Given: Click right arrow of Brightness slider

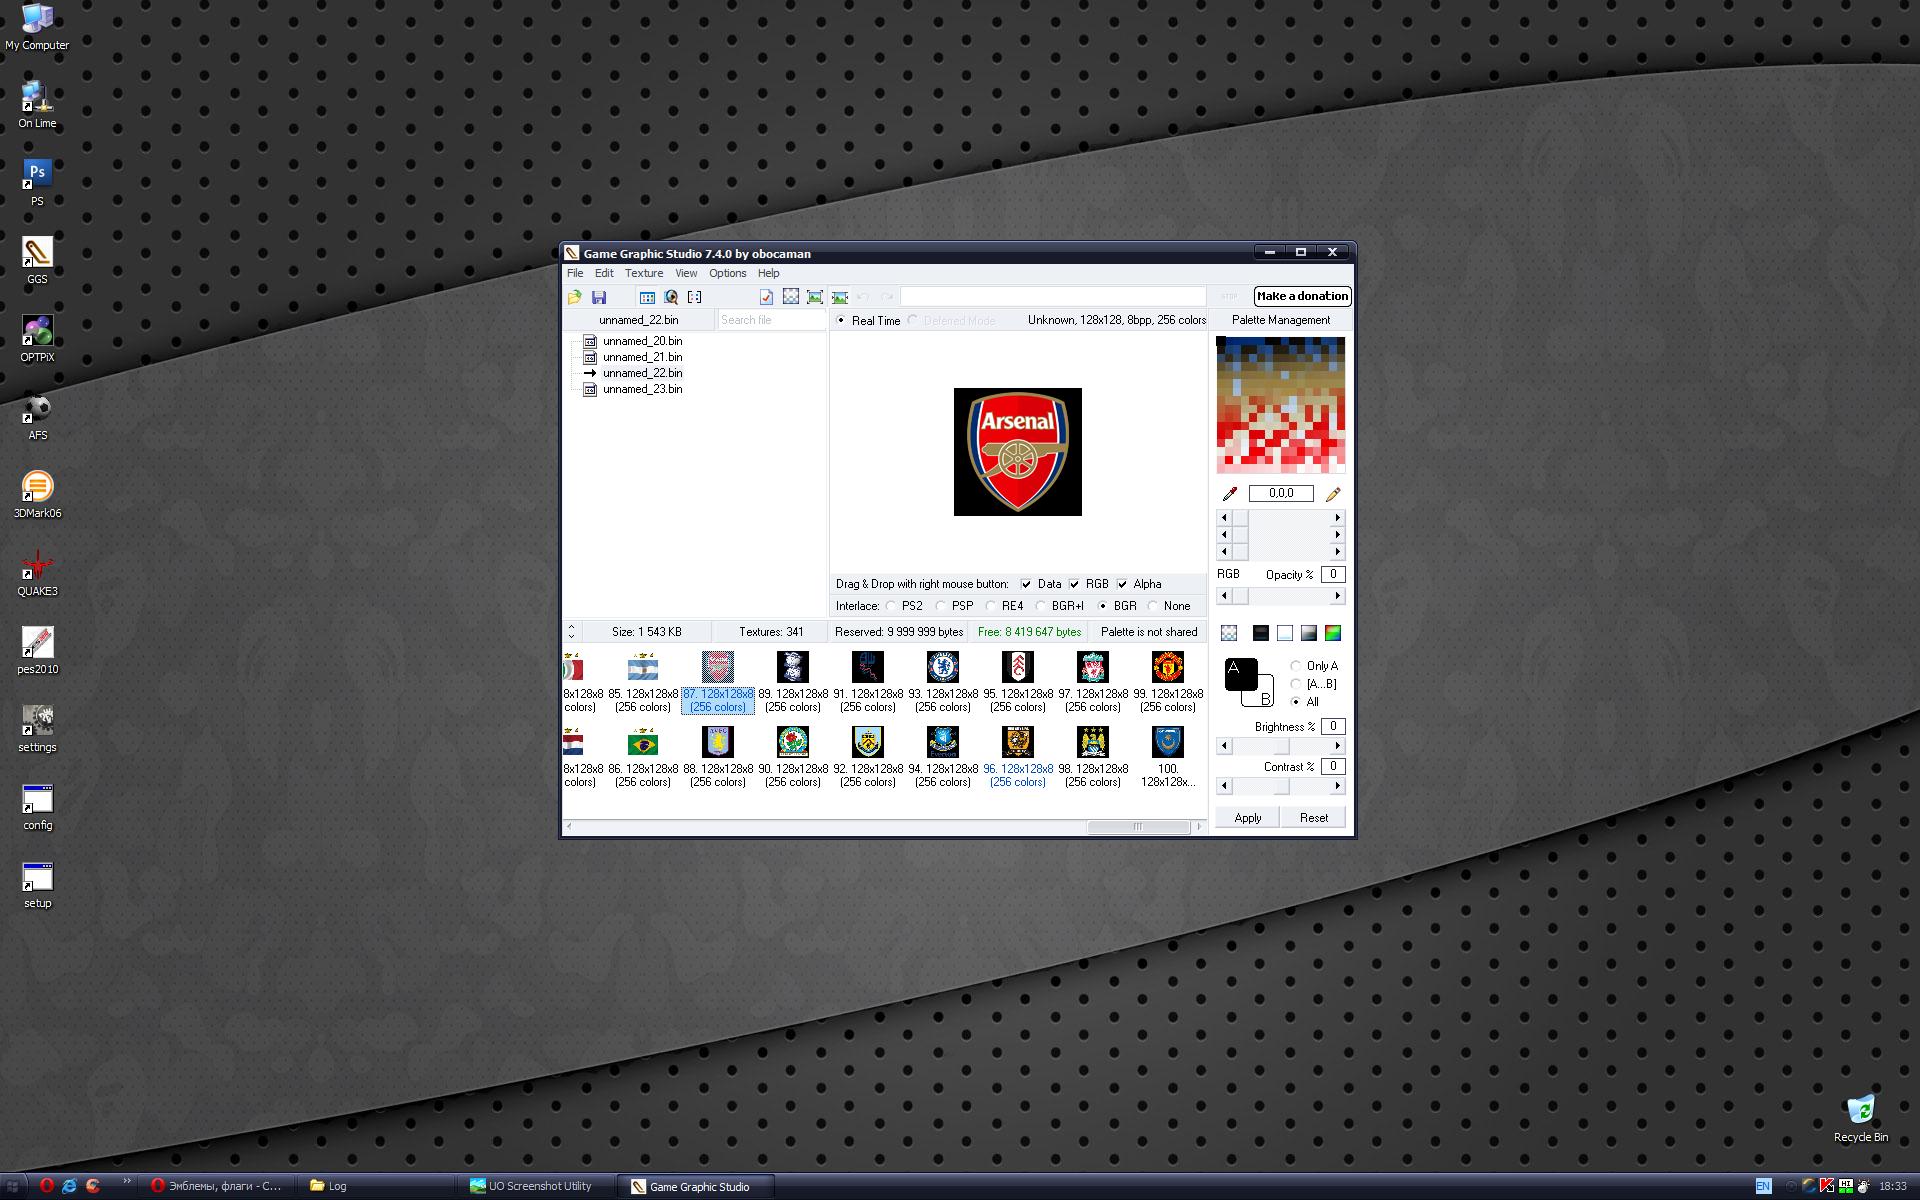Looking at the screenshot, I should coord(1338,747).
